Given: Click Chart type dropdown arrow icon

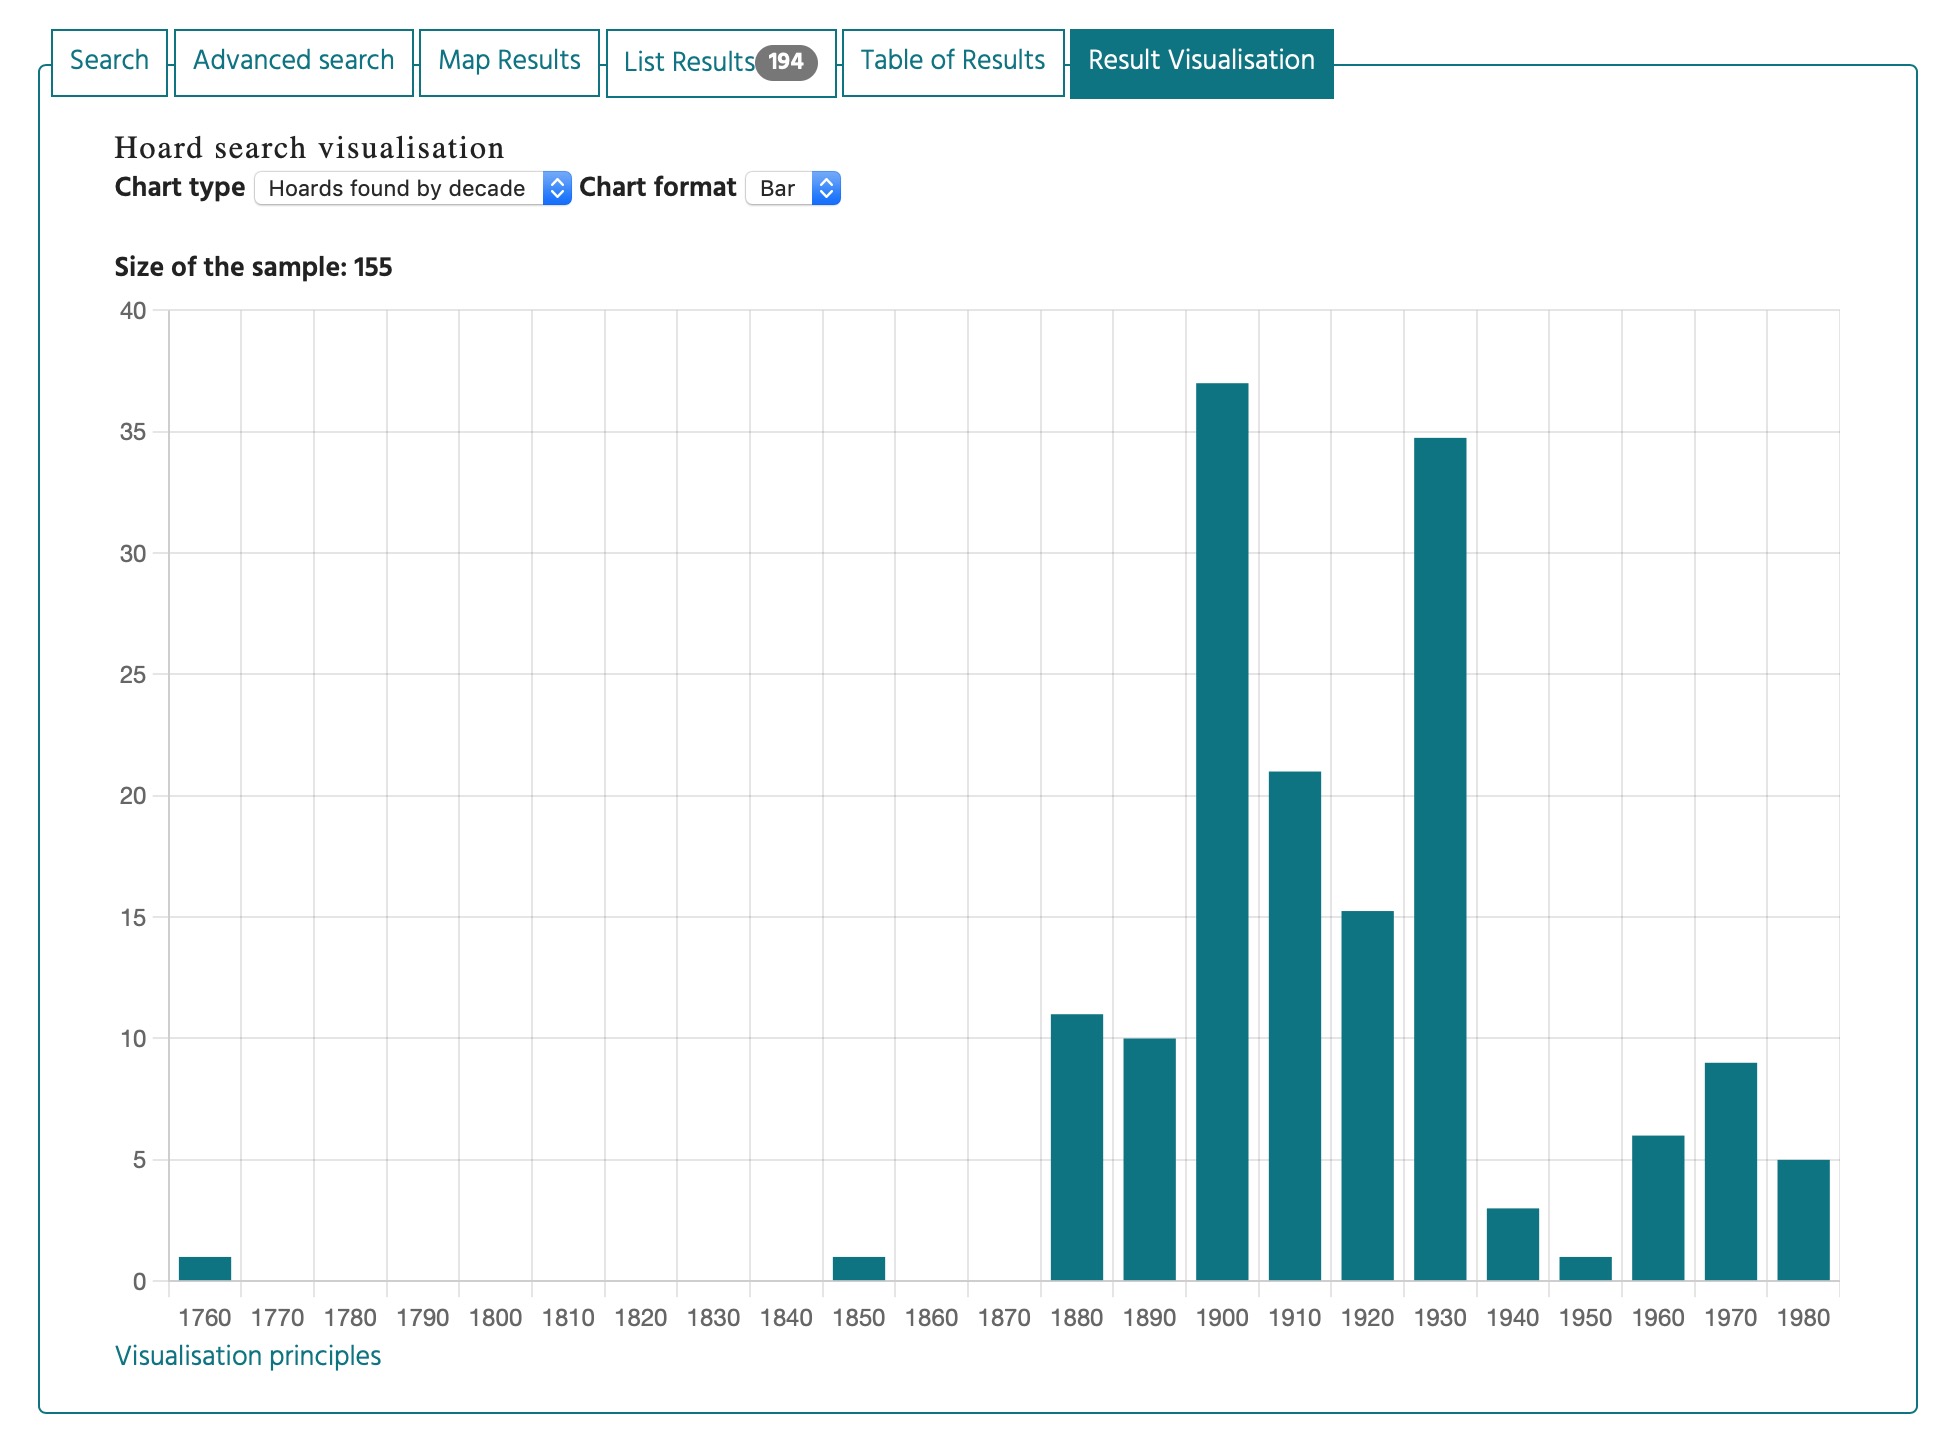Looking at the screenshot, I should click(x=557, y=188).
